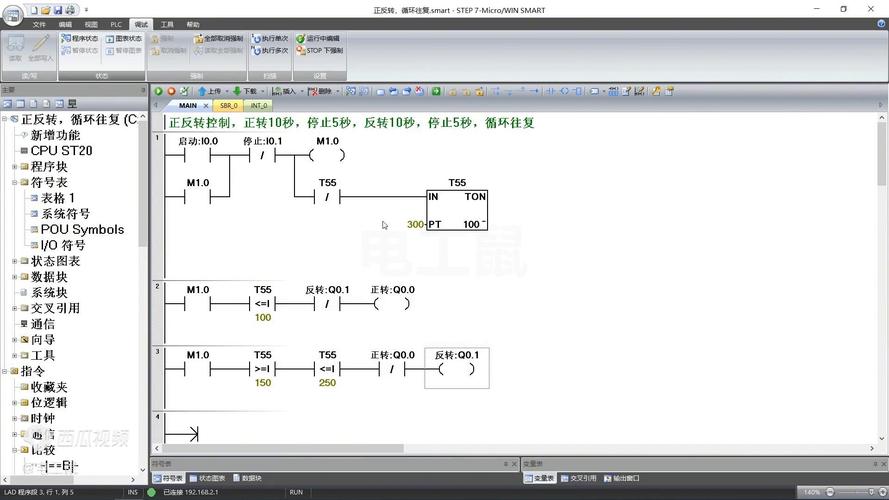Screen dimensions: 889x500
Task: Expand the 状态图表 tree node
Action: [14, 261]
